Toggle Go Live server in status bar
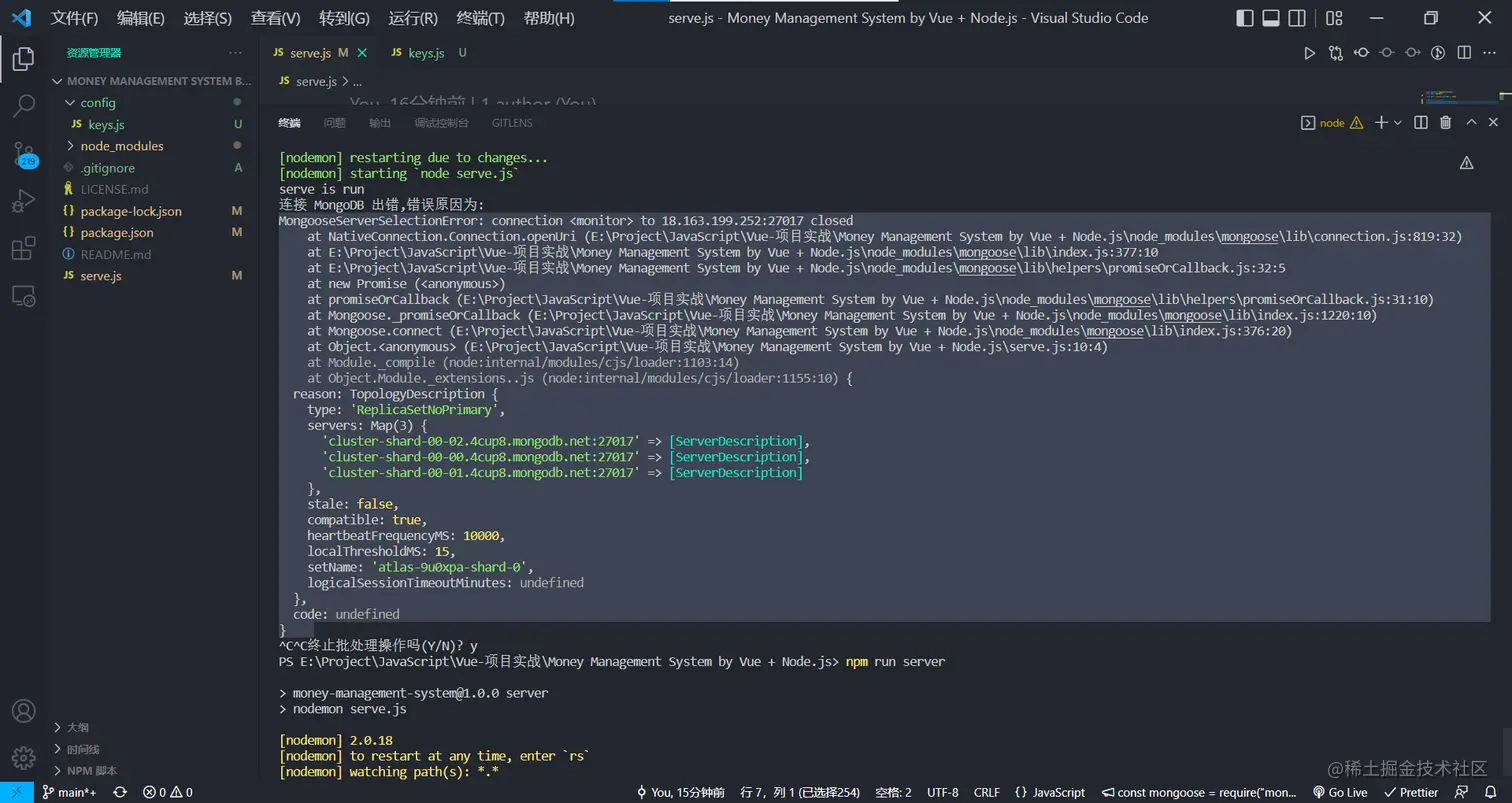 tap(1340, 792)
